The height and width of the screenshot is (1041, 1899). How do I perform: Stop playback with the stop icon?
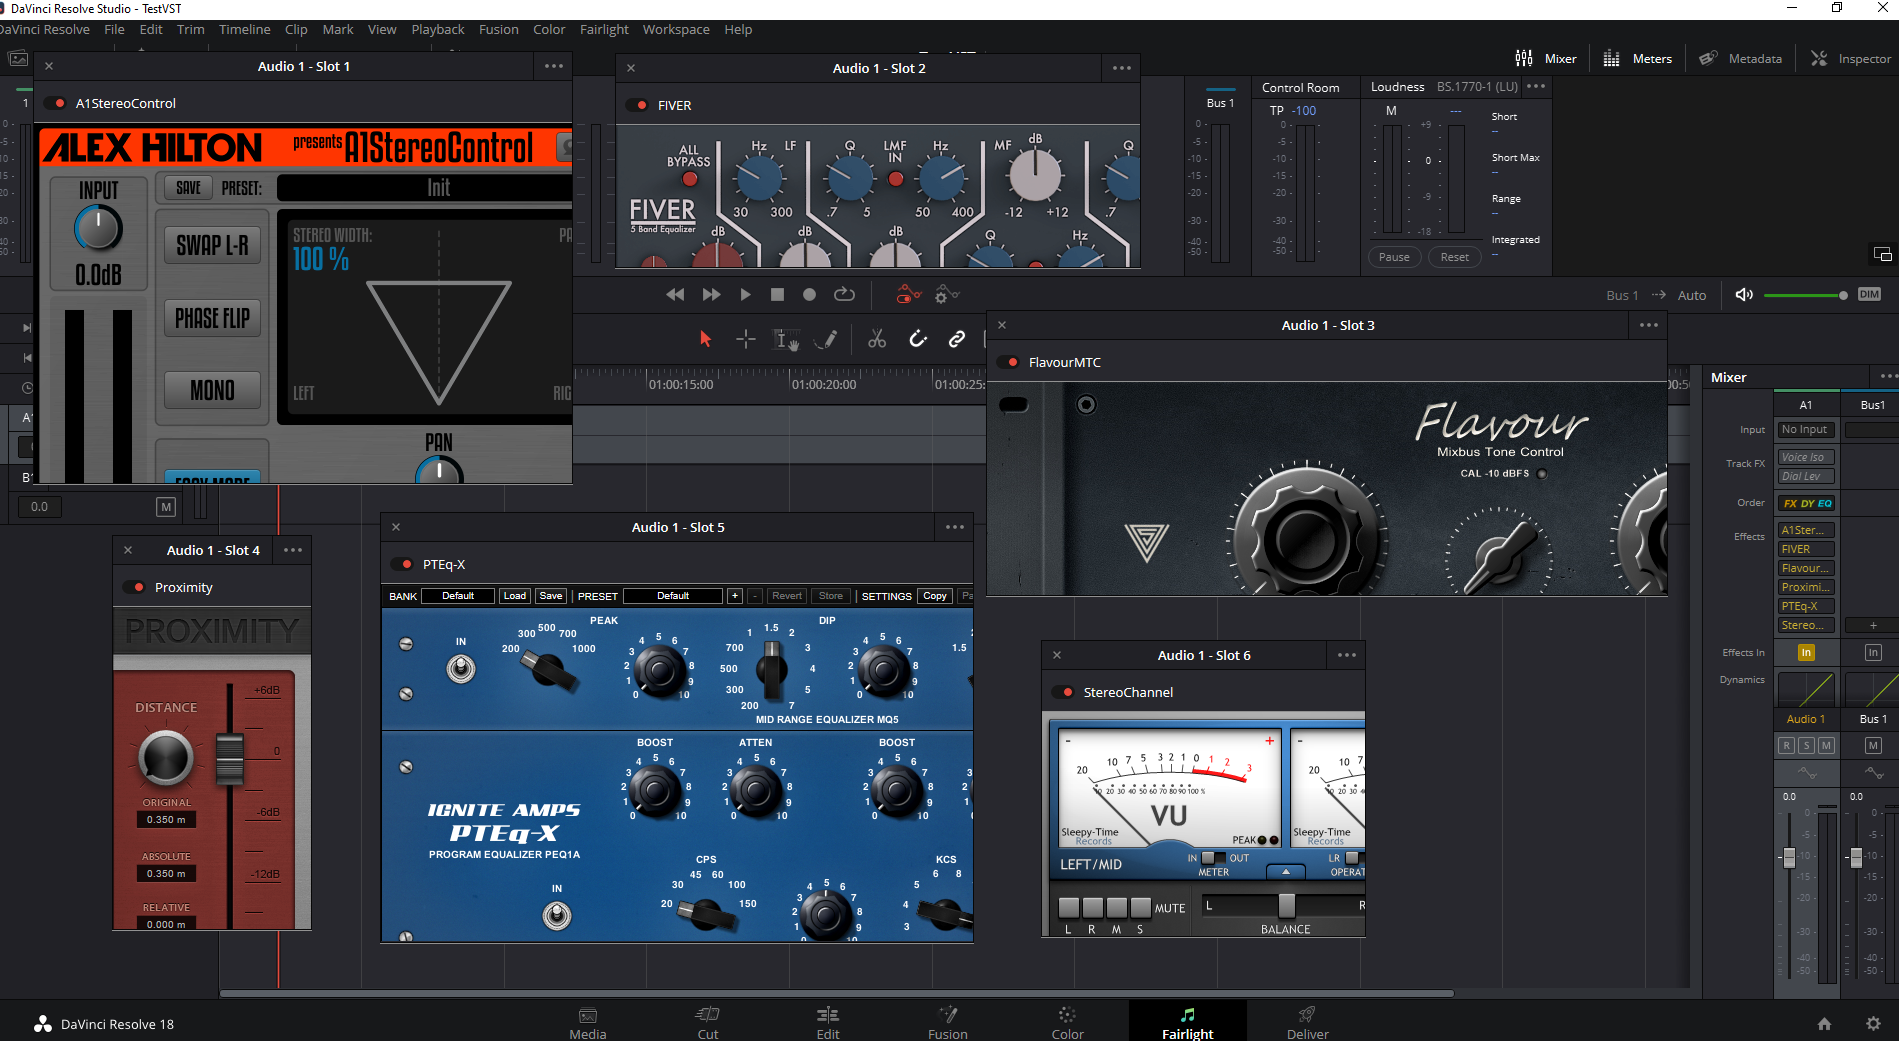[777, 294]
